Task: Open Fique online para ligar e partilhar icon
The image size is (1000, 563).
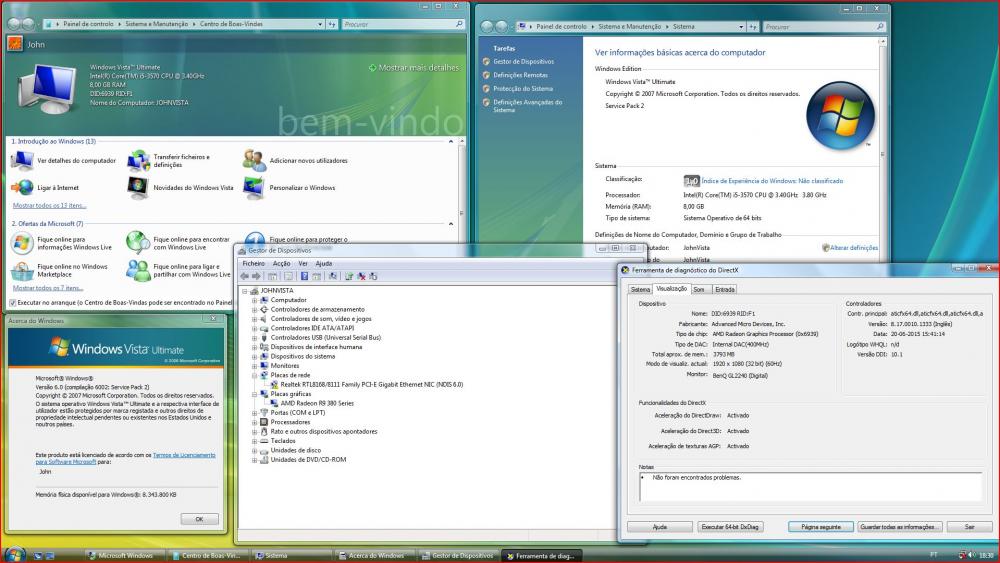Action: [x=138, y=270]
